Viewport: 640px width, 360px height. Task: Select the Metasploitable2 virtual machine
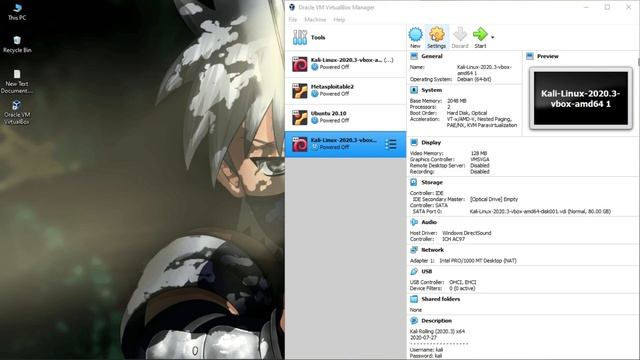pos(345,90)
